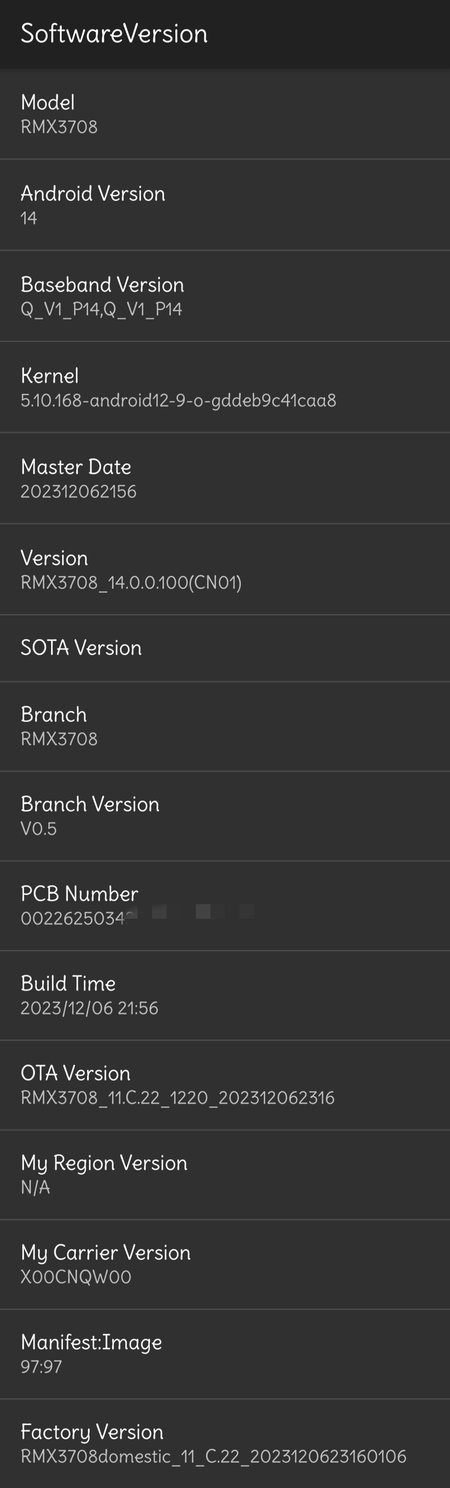Tap the Manifest:Image entry
This screenshot has width=450, height=1488.
pos(225,1354)
